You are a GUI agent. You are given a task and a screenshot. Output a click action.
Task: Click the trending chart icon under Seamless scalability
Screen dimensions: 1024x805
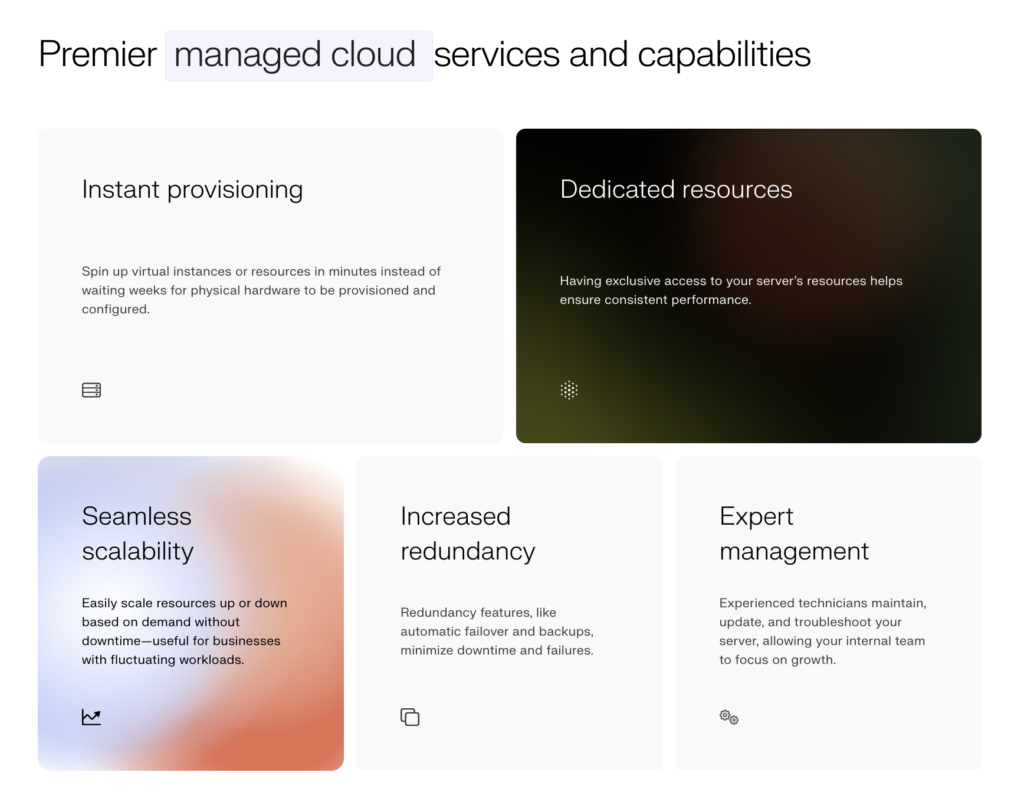pyautogui.click(x=91, y=717)
